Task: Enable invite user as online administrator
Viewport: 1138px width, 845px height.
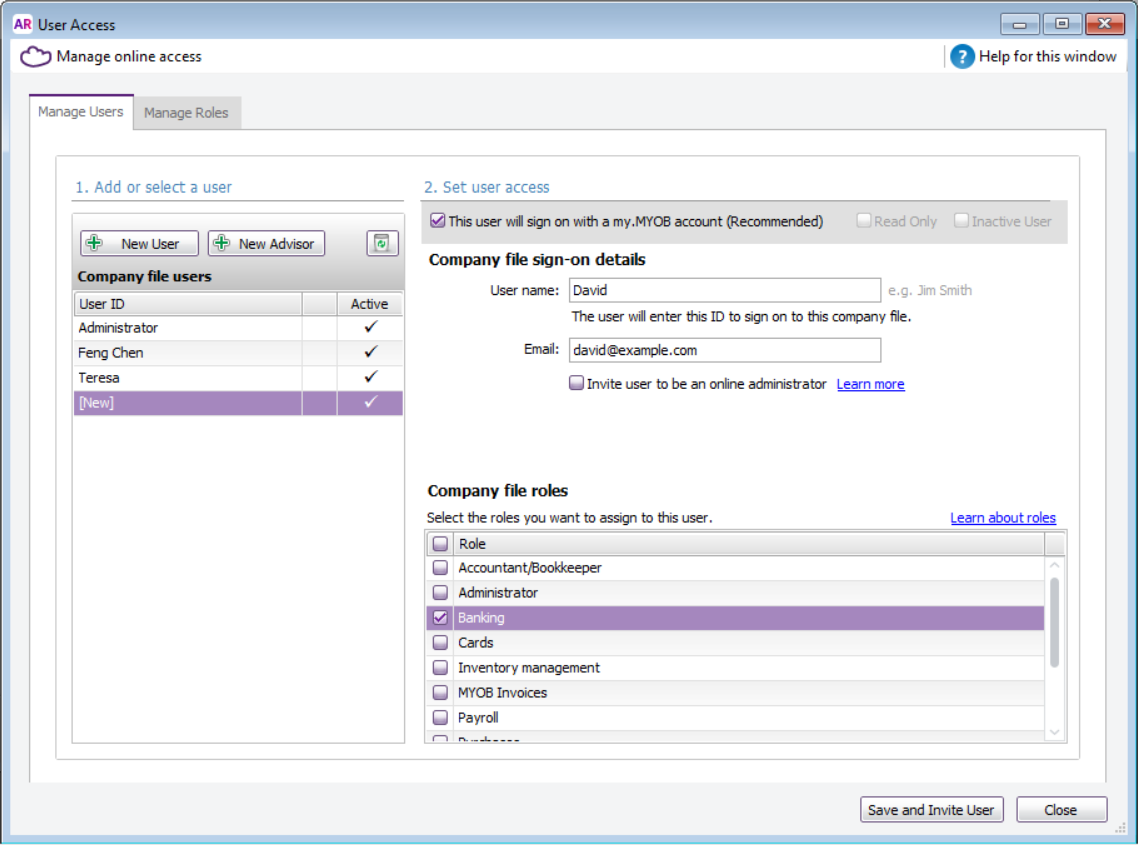Action: pyautogui.click(x=577, y=383)
